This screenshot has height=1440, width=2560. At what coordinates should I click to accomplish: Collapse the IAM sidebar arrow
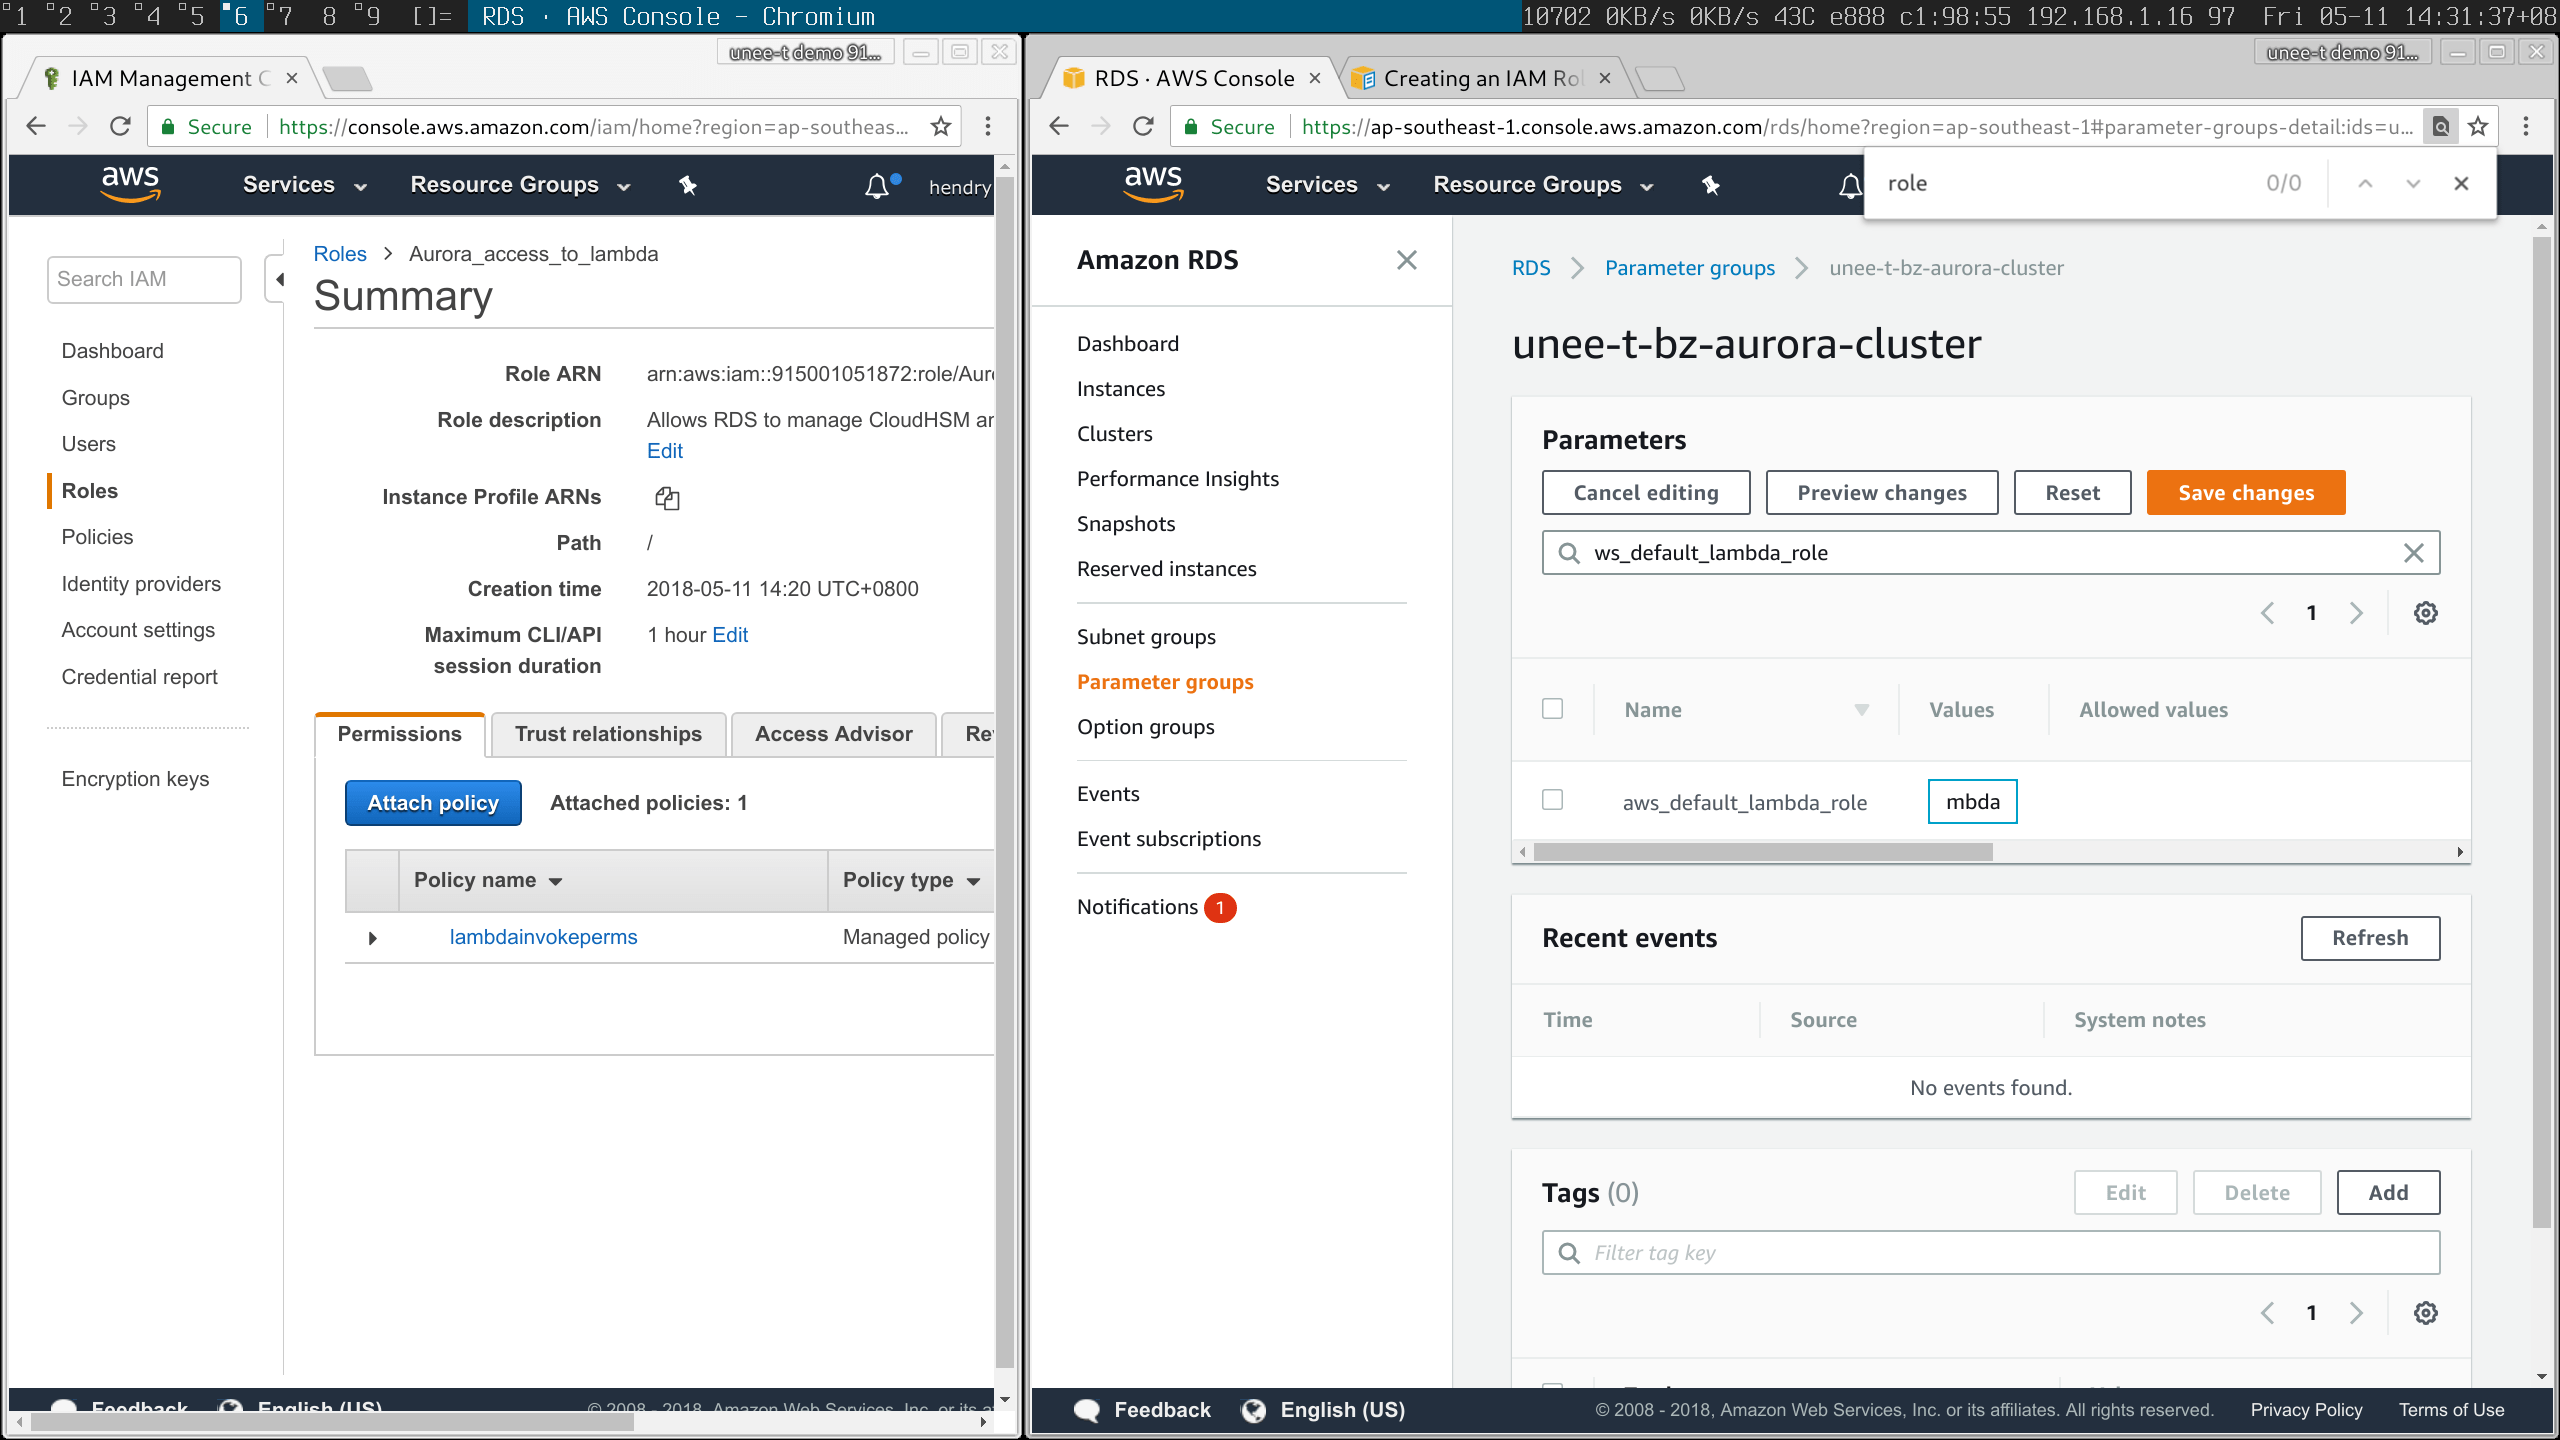[x=279, y=279]
